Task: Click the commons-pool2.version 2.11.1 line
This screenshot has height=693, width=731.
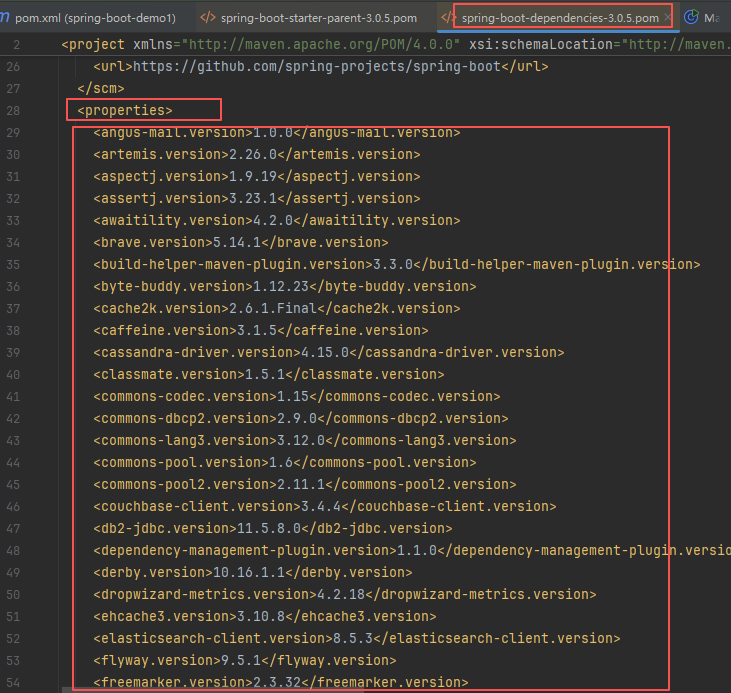Action: pos(304,485)
